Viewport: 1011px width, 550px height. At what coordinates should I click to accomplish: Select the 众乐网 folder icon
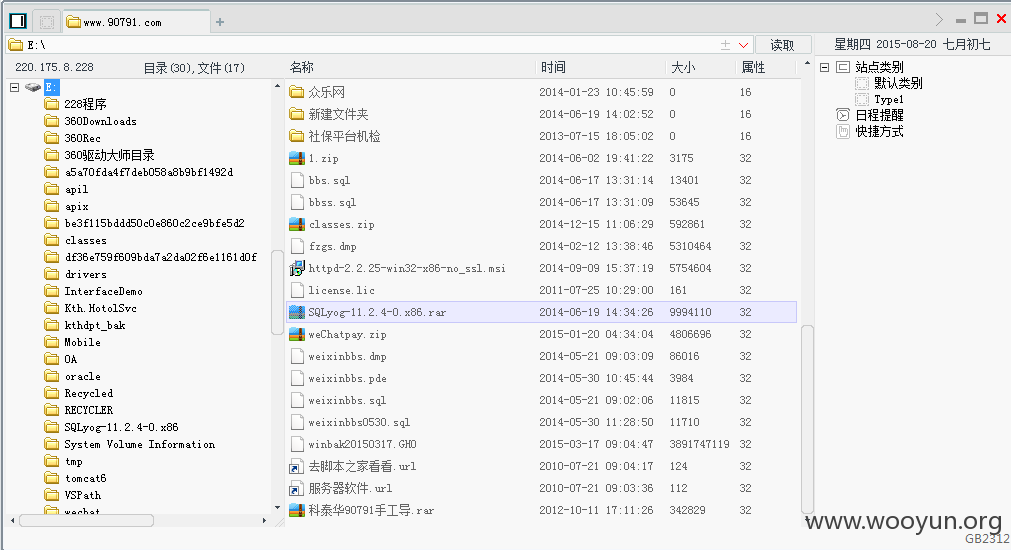pyautogui.click(x=297, y=92)
